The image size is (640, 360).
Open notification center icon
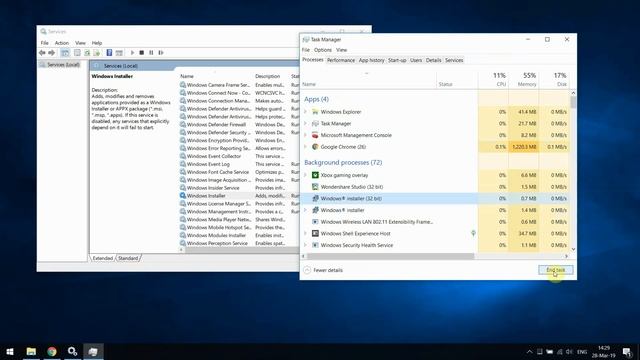click(x=627, y=352)
